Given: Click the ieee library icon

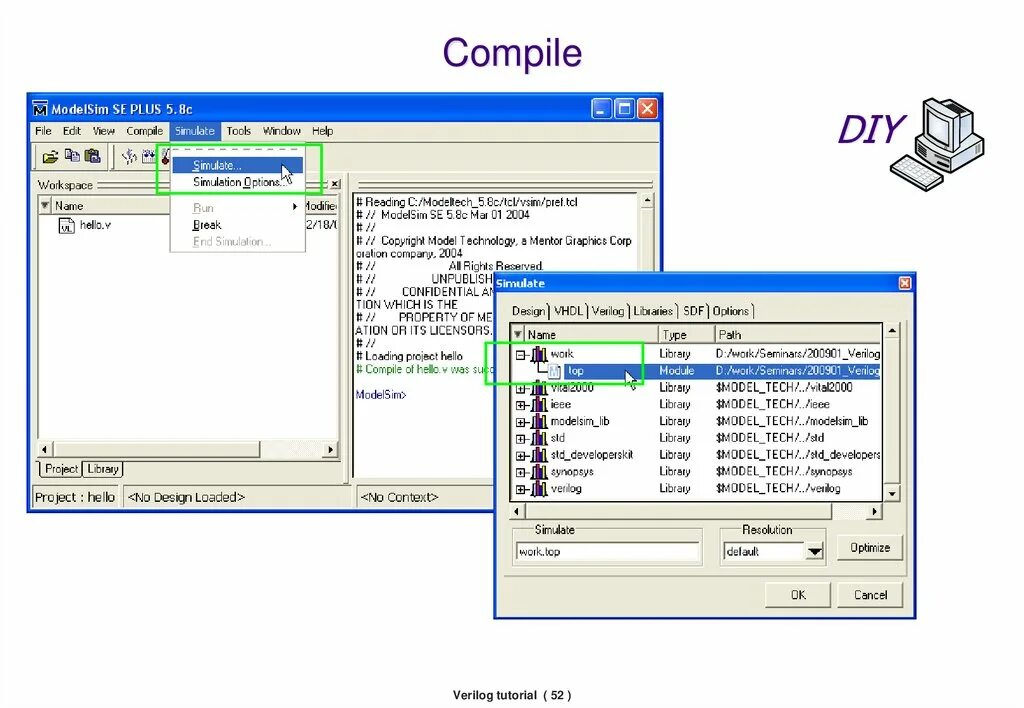Looking at the screenshot, I should 539,405.
